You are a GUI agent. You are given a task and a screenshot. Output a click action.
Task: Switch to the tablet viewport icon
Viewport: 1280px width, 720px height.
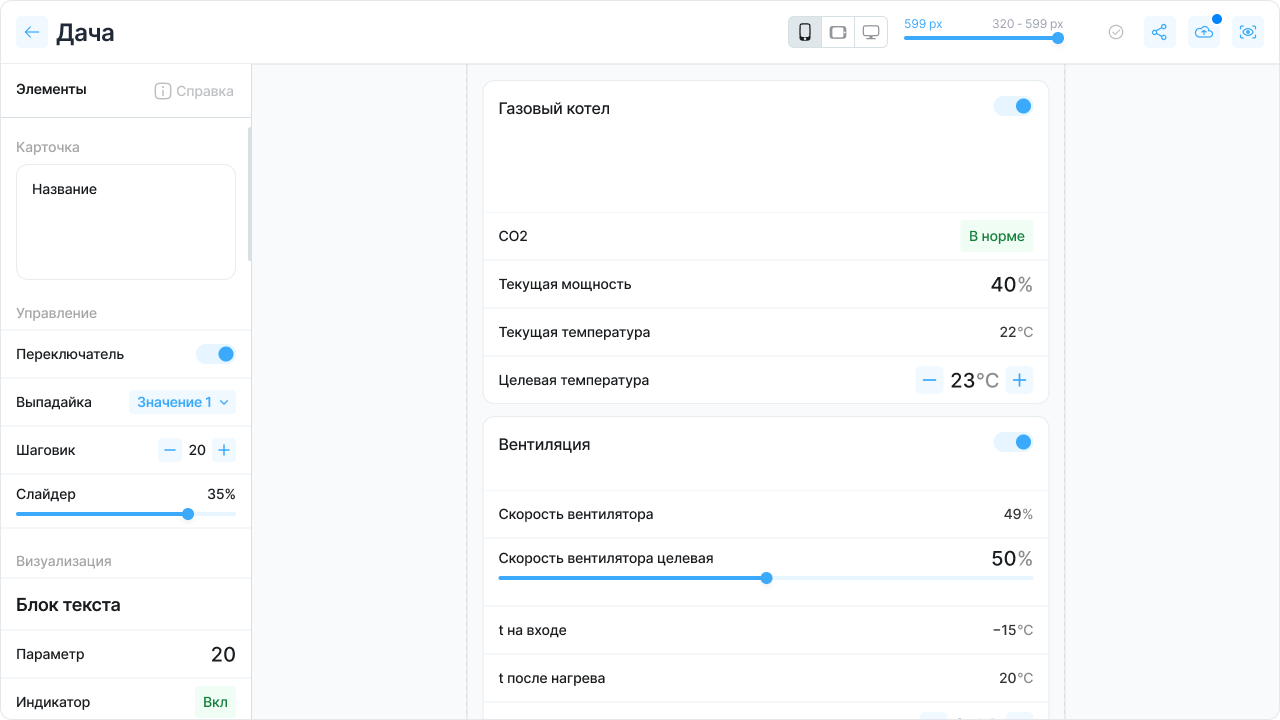[x=838, y=32]
